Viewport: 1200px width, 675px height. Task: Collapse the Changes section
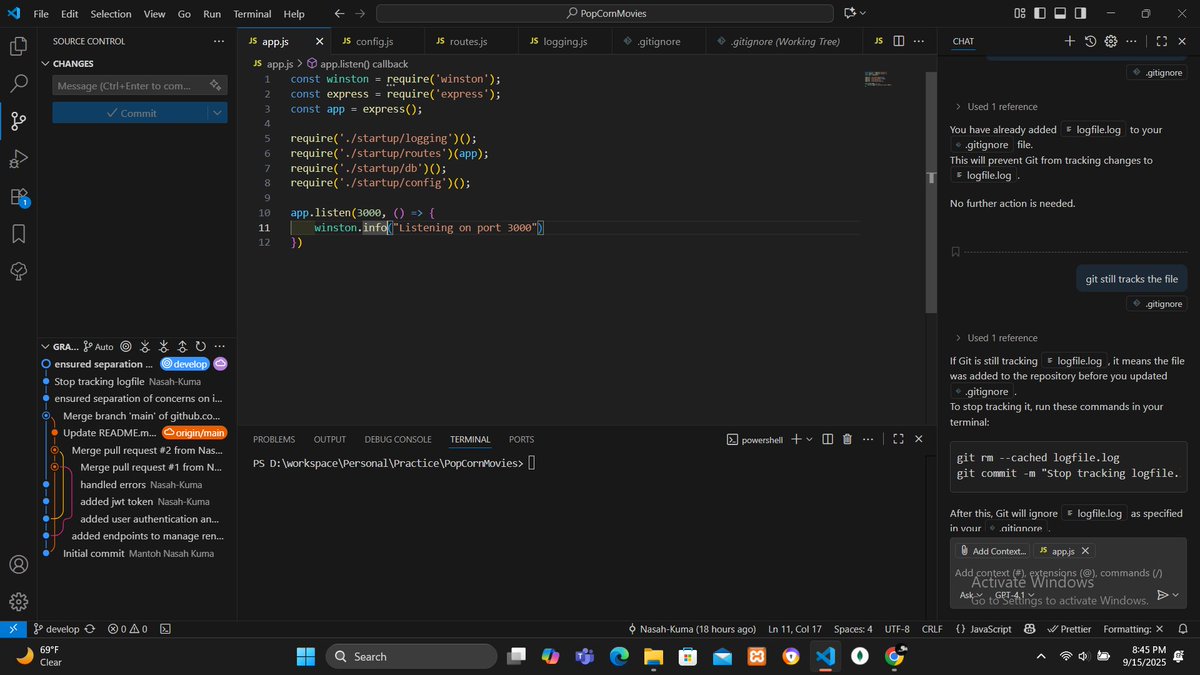coord(45,64)
